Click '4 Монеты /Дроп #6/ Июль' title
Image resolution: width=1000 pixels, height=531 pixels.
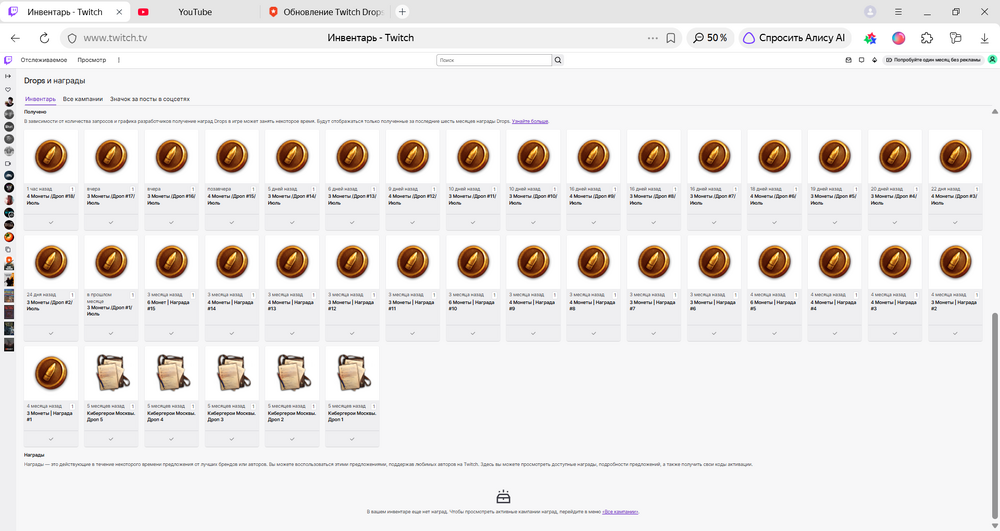[x=773, y=200]
